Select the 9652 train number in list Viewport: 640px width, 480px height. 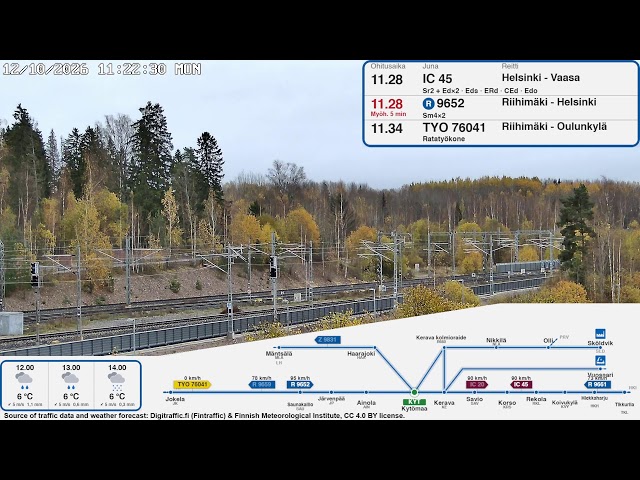pos(451,103)
